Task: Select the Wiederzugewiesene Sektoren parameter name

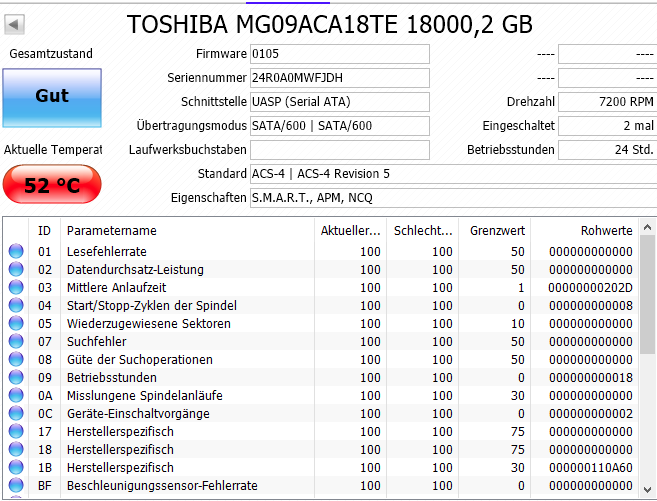Action: coord(149,323)
